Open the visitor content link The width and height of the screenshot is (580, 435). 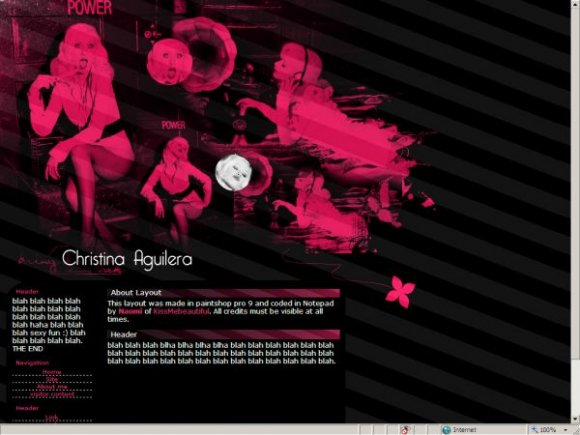click(52, 394)
